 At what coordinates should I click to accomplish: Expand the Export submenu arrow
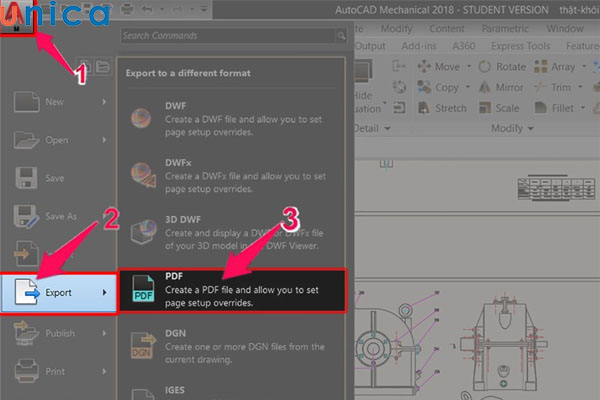(104, 293)
